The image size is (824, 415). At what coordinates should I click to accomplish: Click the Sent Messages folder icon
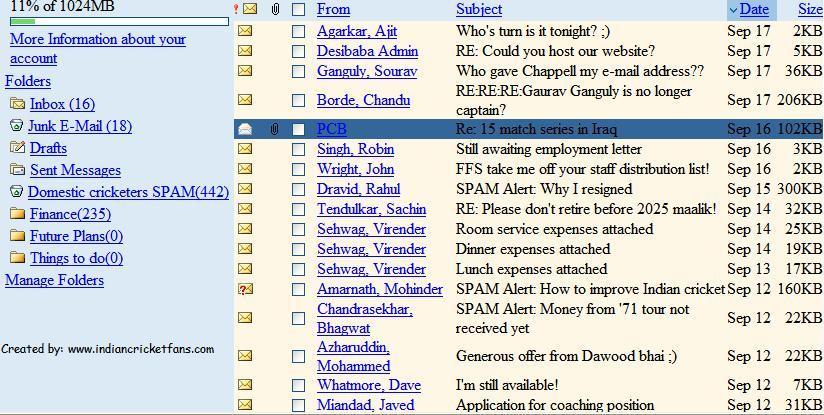click(17, 170)
